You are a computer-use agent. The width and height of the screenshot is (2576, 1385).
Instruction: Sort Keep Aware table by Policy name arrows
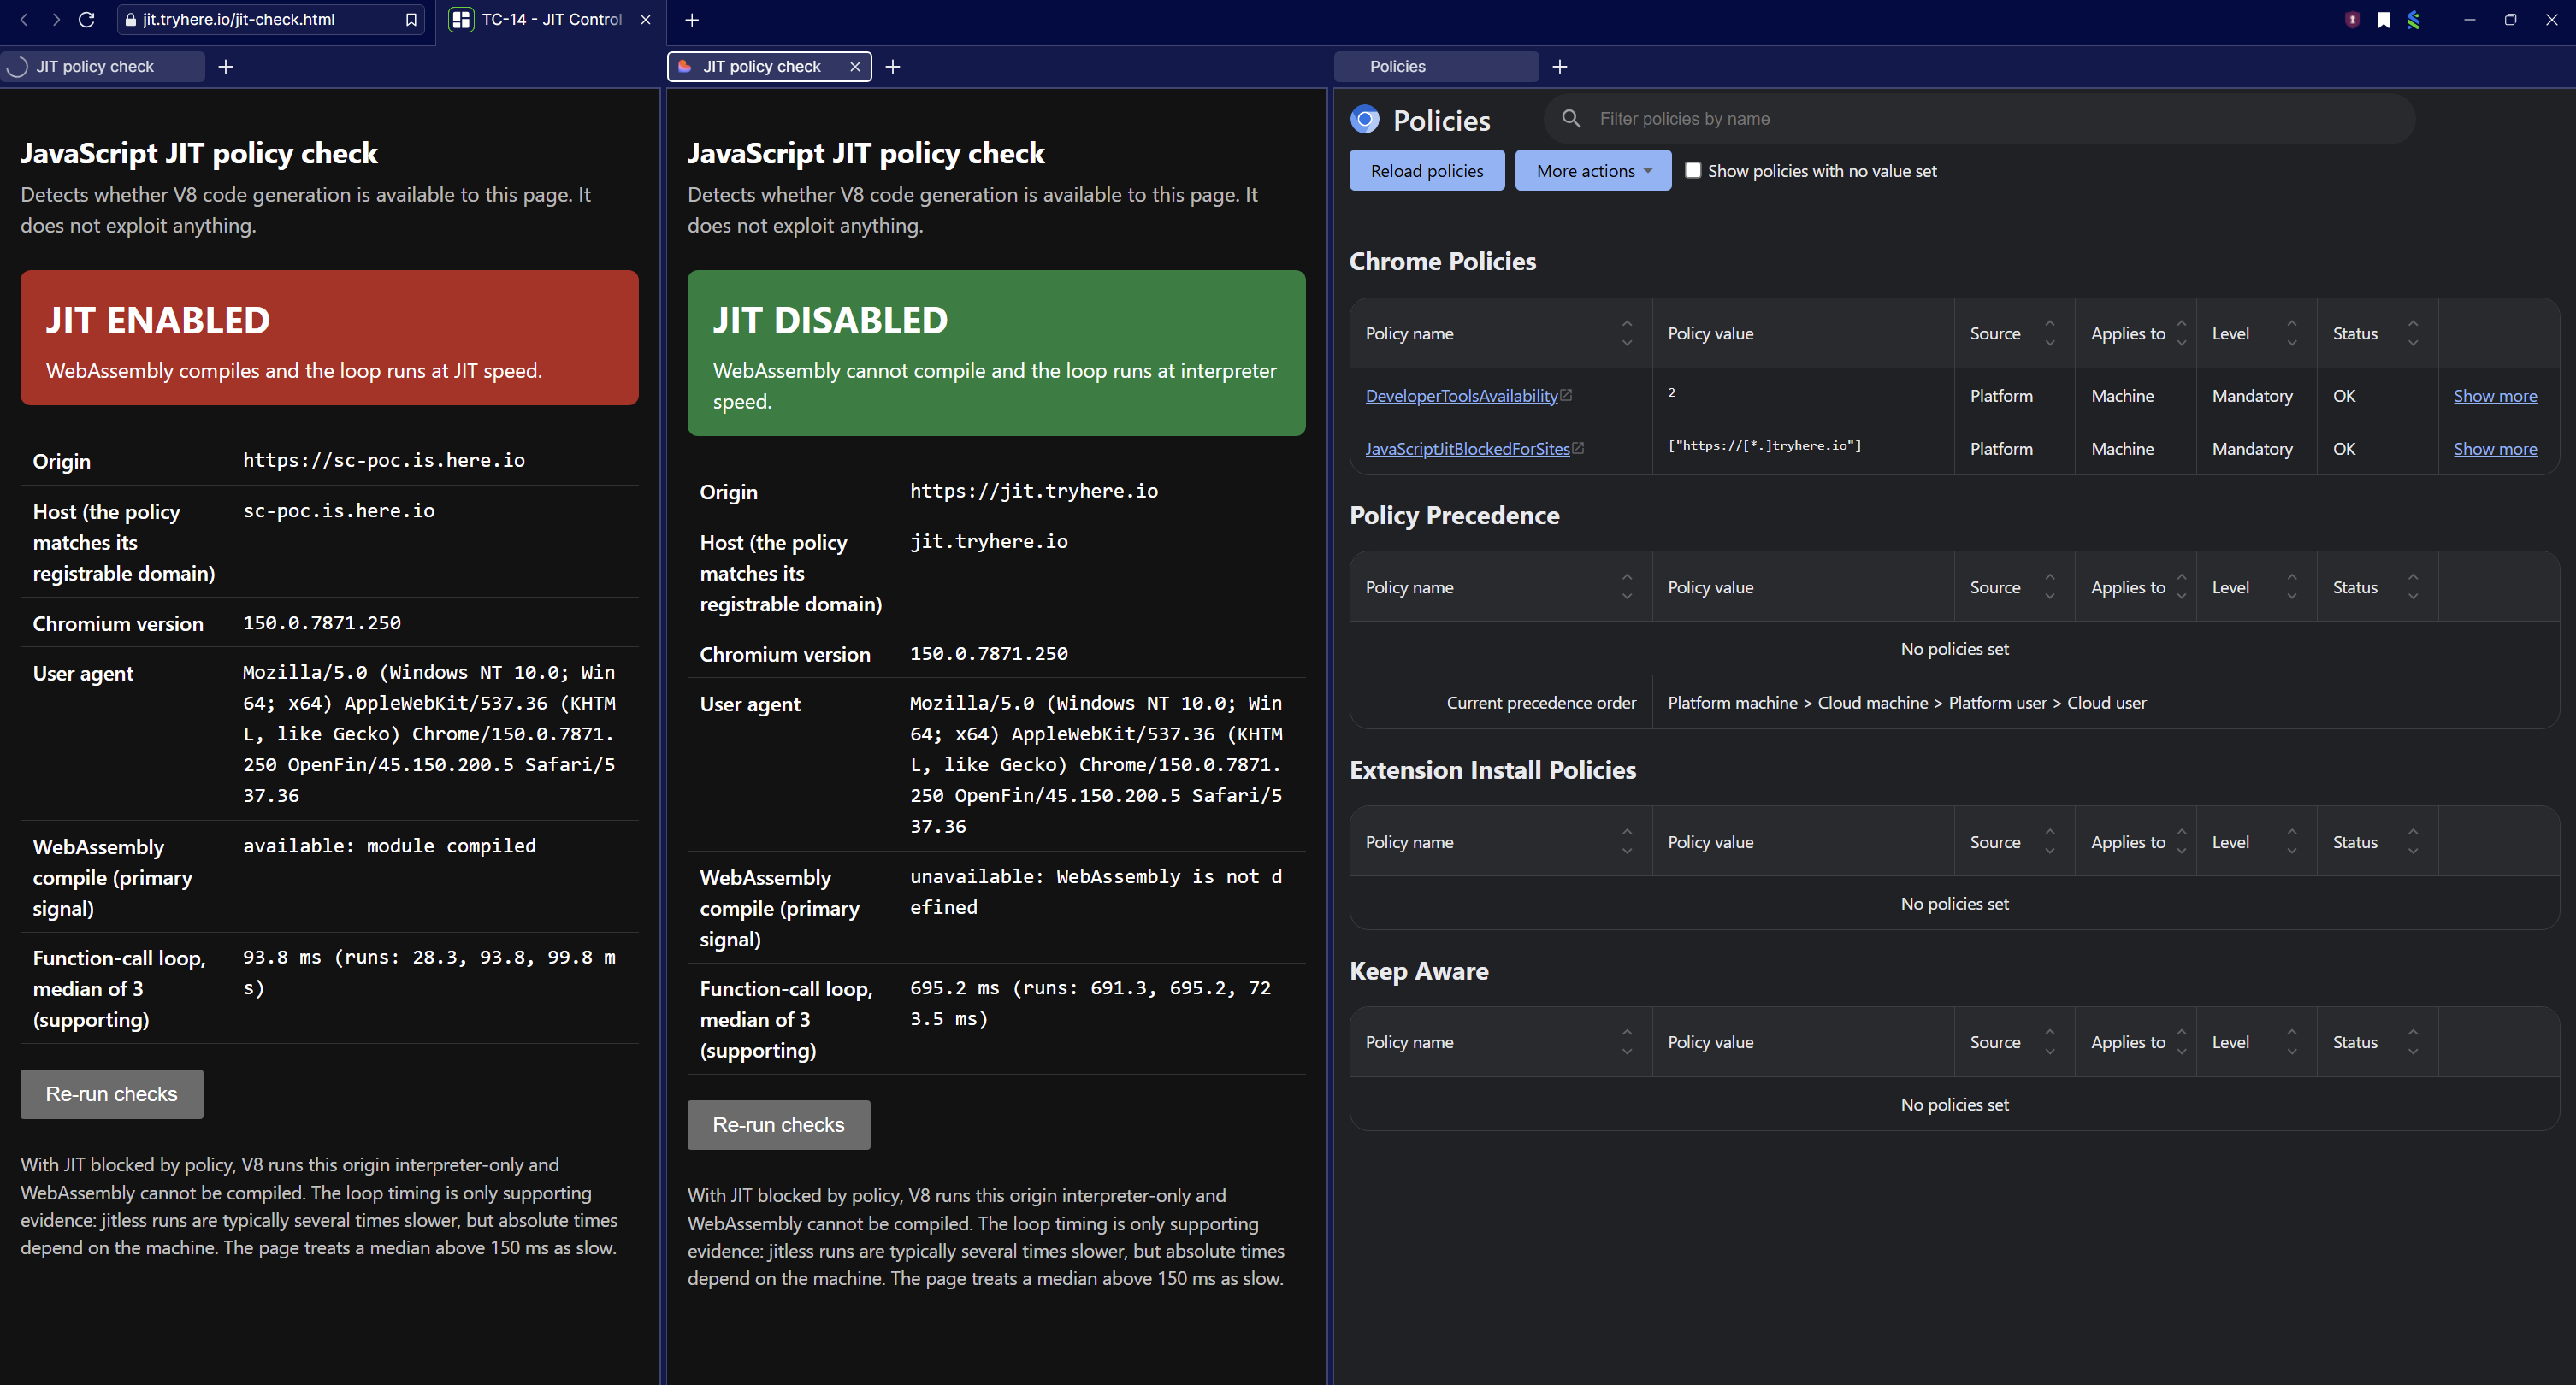(x=1627, y=1042)
